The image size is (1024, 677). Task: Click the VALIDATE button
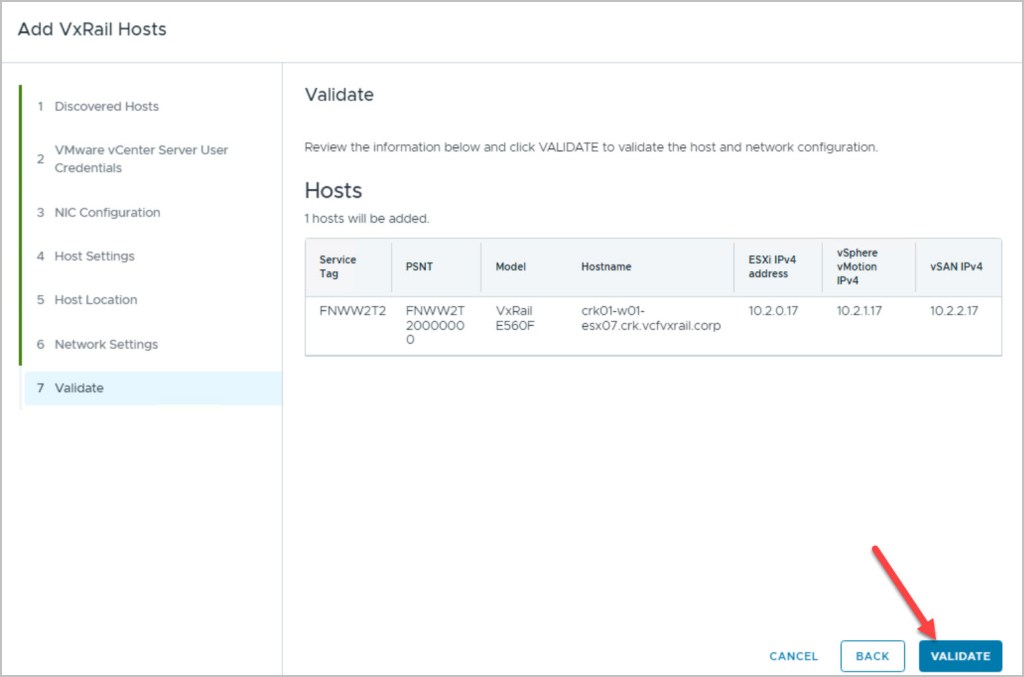[x=960, y=656]
